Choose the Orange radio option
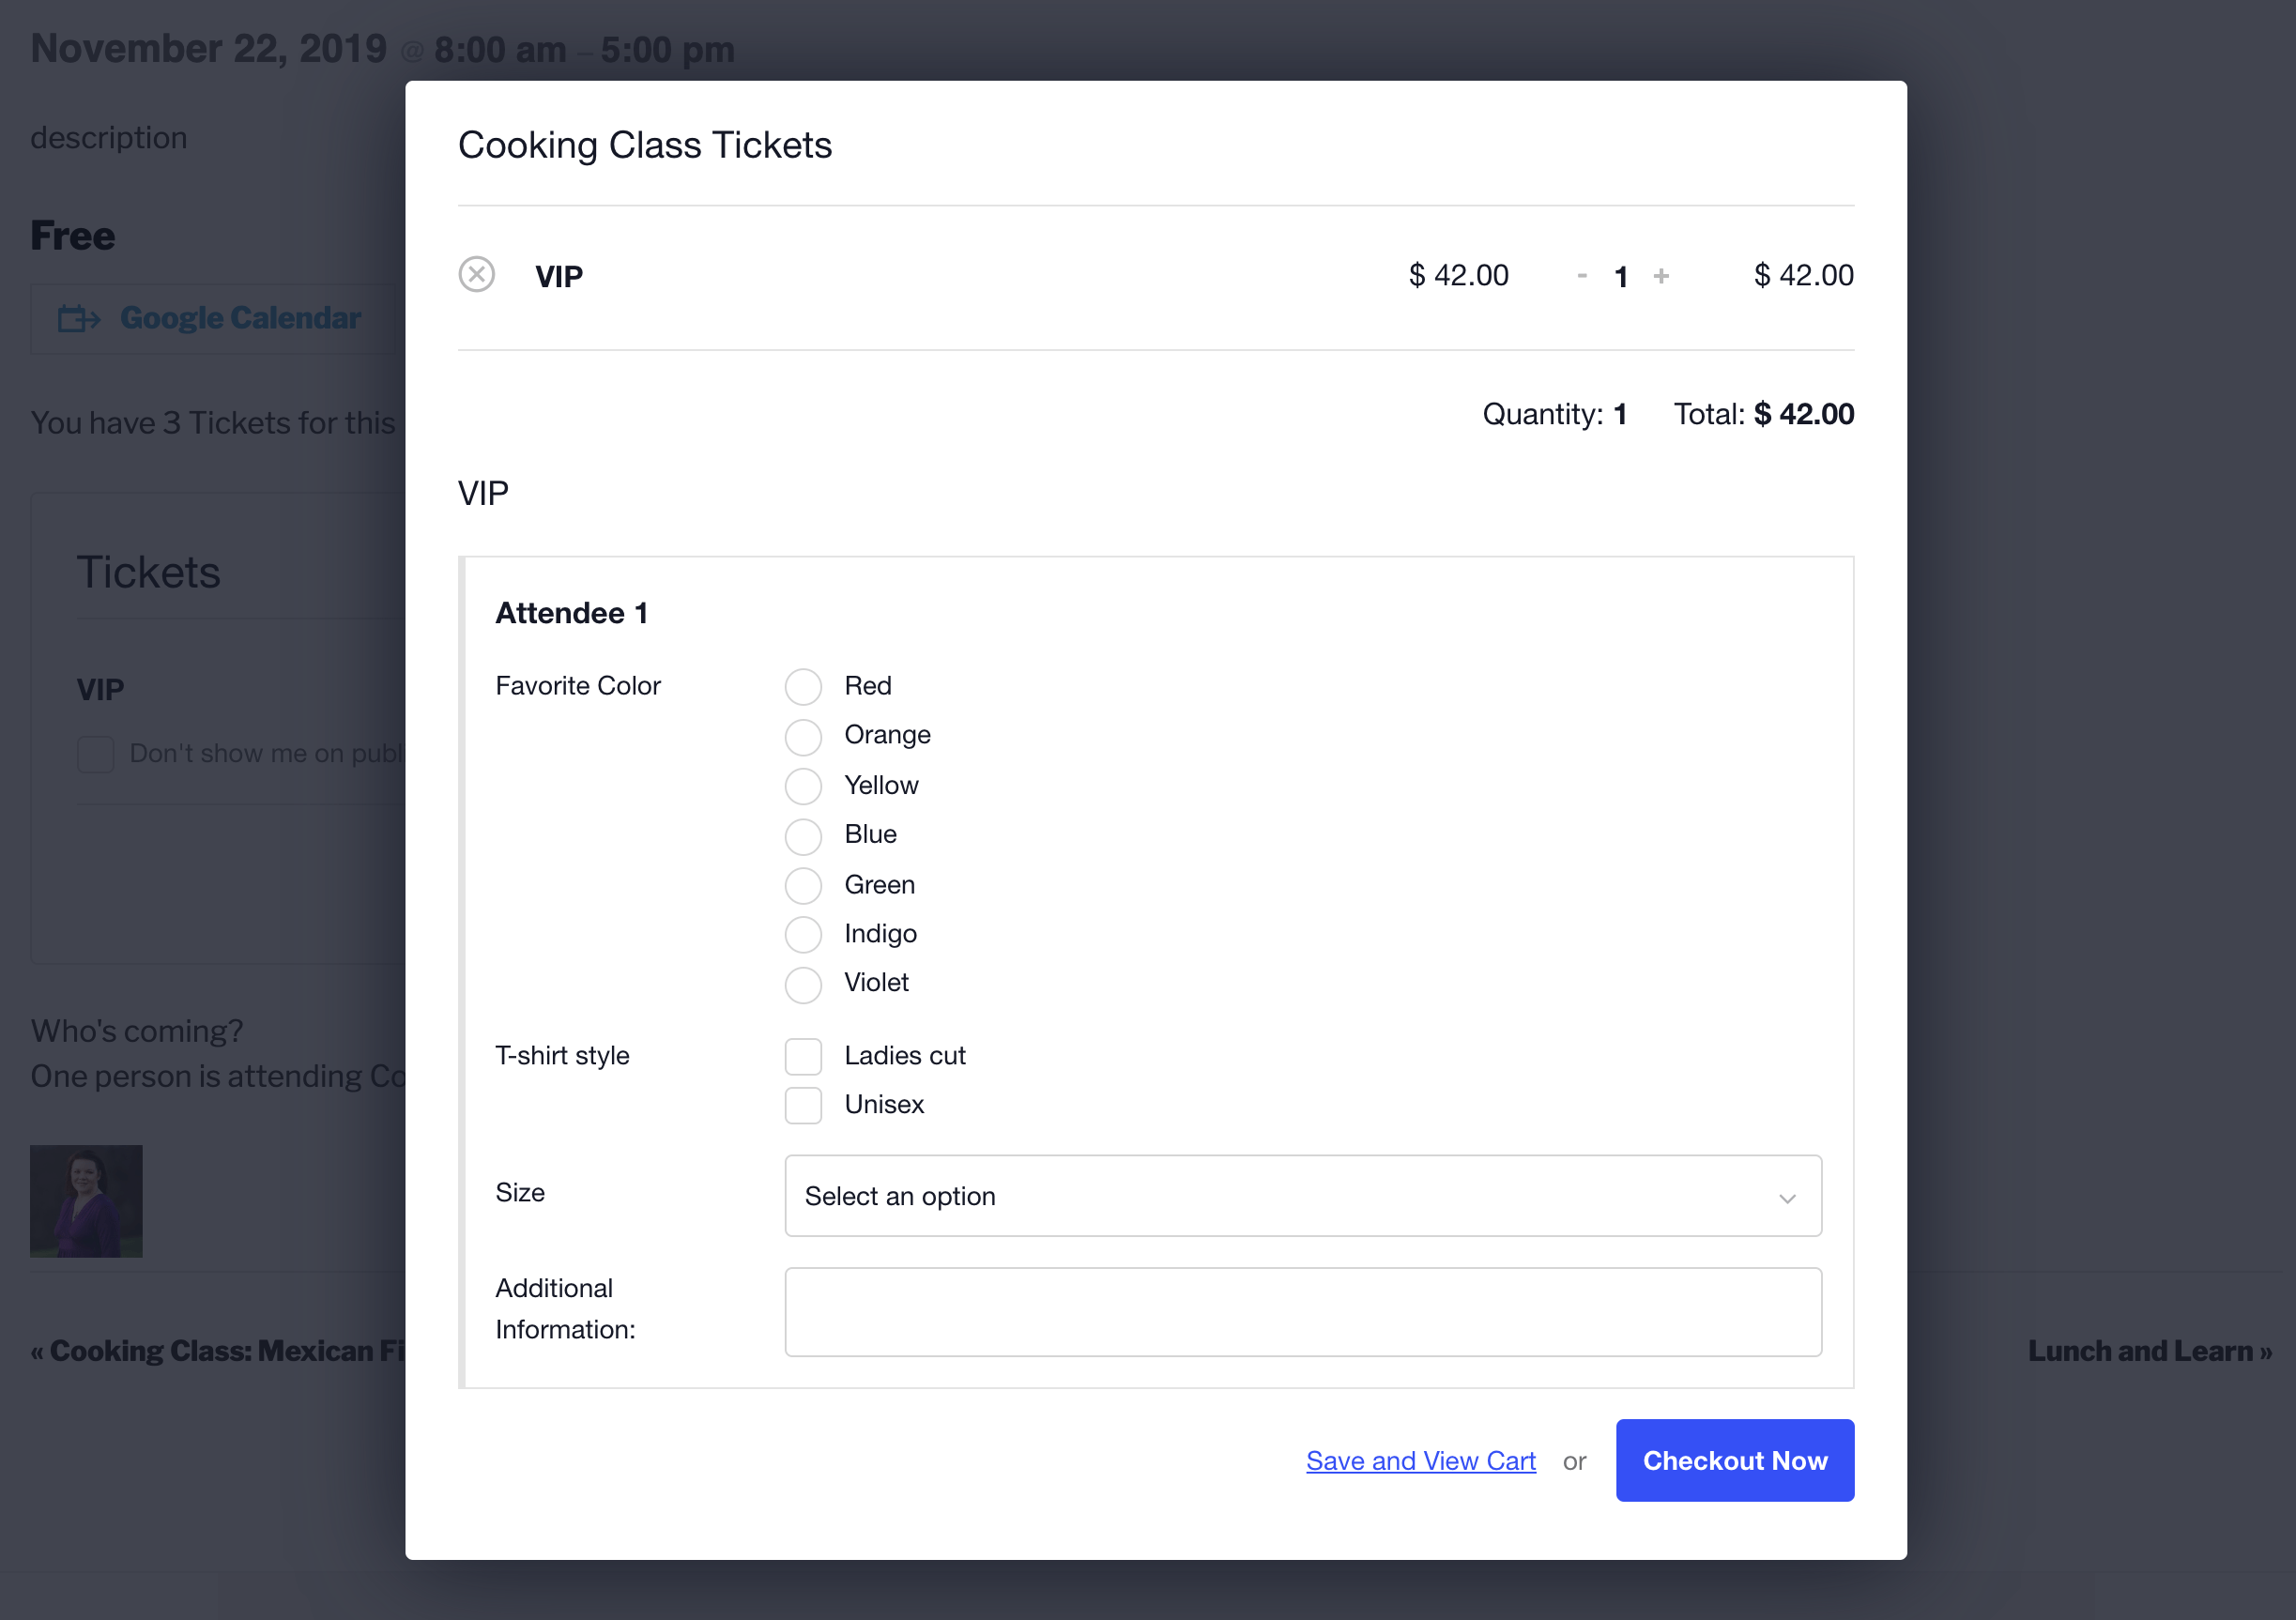 pyautogui.click(x=803, y=736)
